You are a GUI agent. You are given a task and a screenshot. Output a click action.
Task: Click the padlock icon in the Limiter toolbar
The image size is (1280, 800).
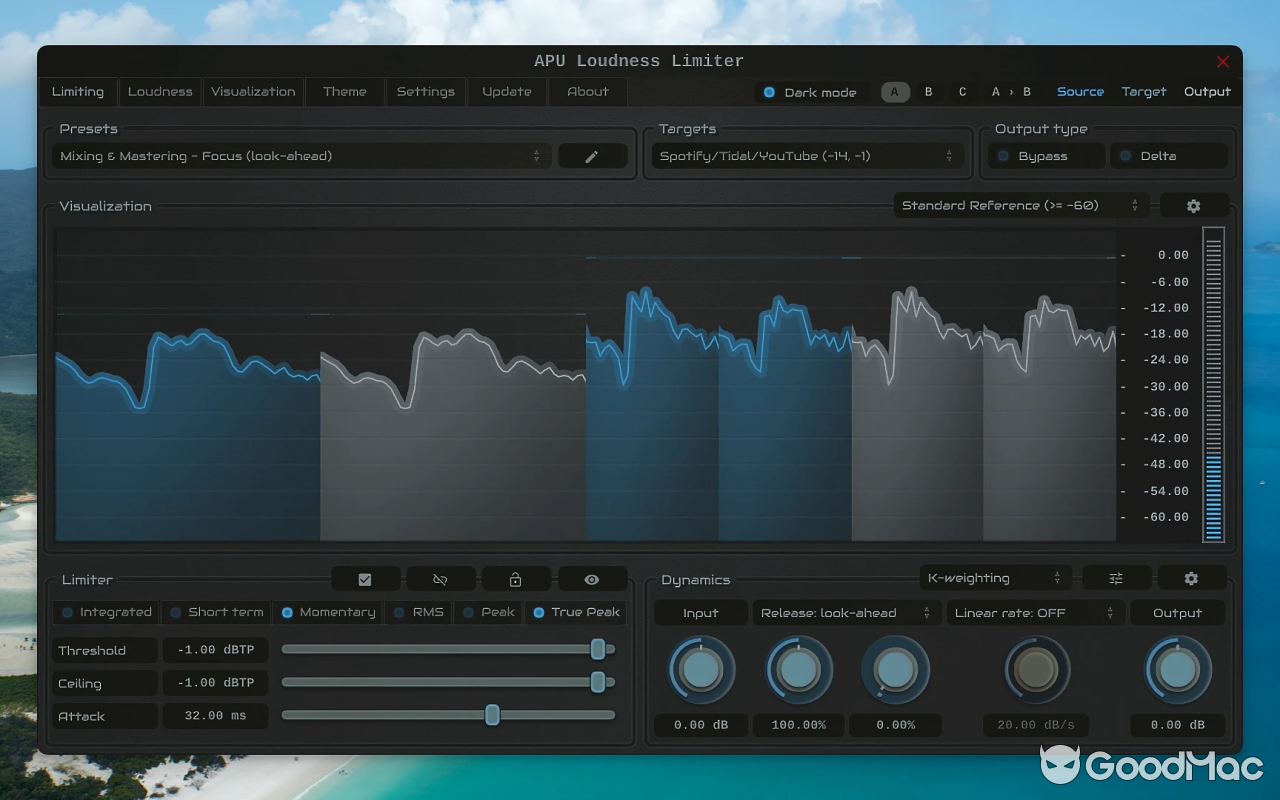pos(516,578)
